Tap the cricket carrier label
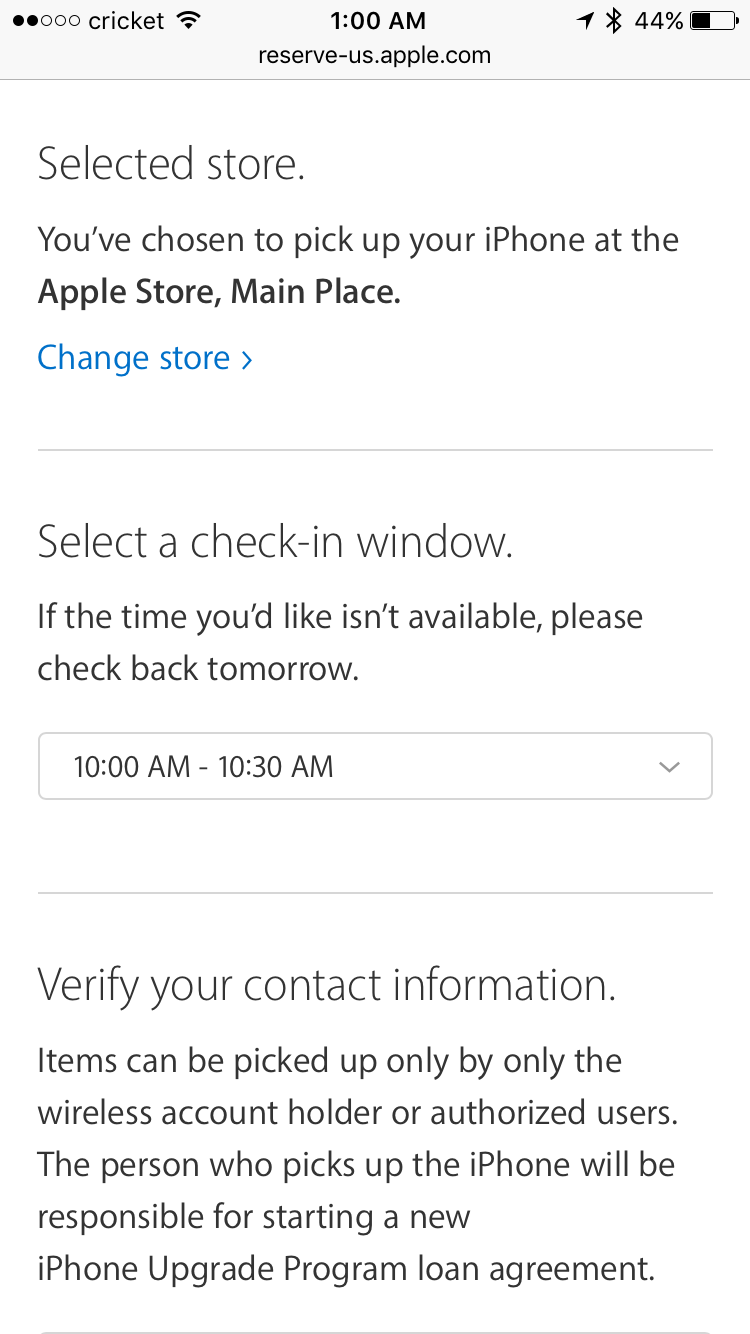 pos(127,20)
